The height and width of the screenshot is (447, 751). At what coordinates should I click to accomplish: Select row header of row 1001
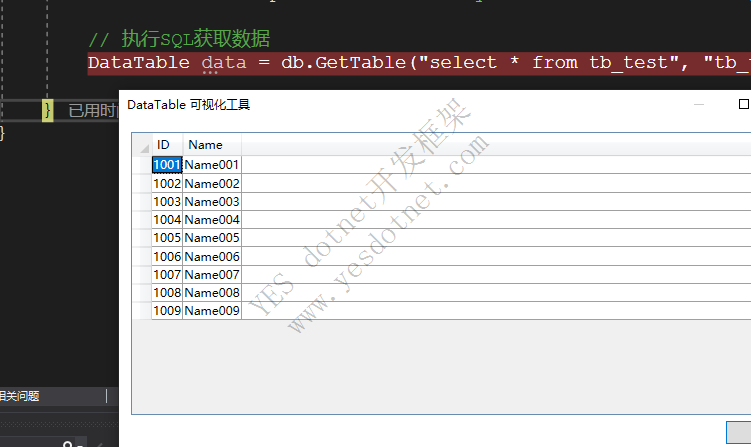[x=142, y=165]
